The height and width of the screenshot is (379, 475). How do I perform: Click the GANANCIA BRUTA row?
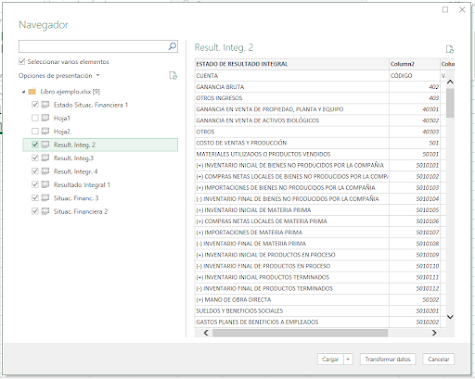(x=292, y=87)
